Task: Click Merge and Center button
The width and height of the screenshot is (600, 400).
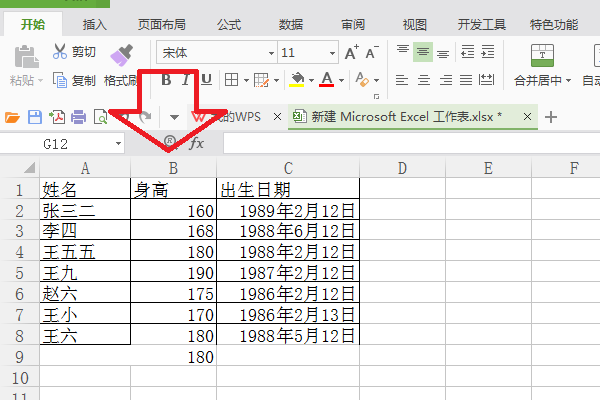Action: coord(542,64)
